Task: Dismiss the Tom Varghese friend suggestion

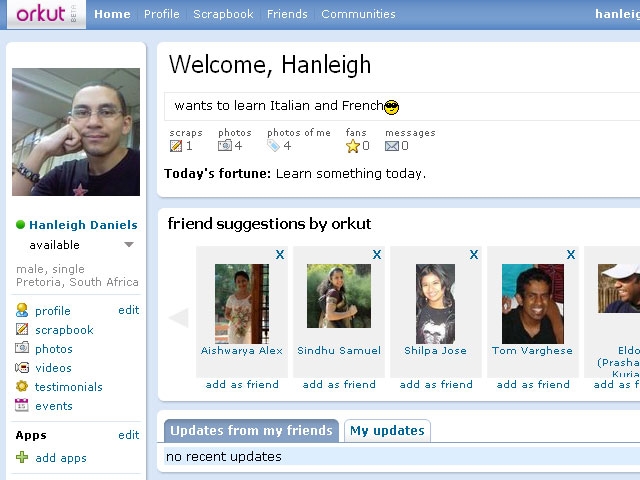Action: (571, 255)
